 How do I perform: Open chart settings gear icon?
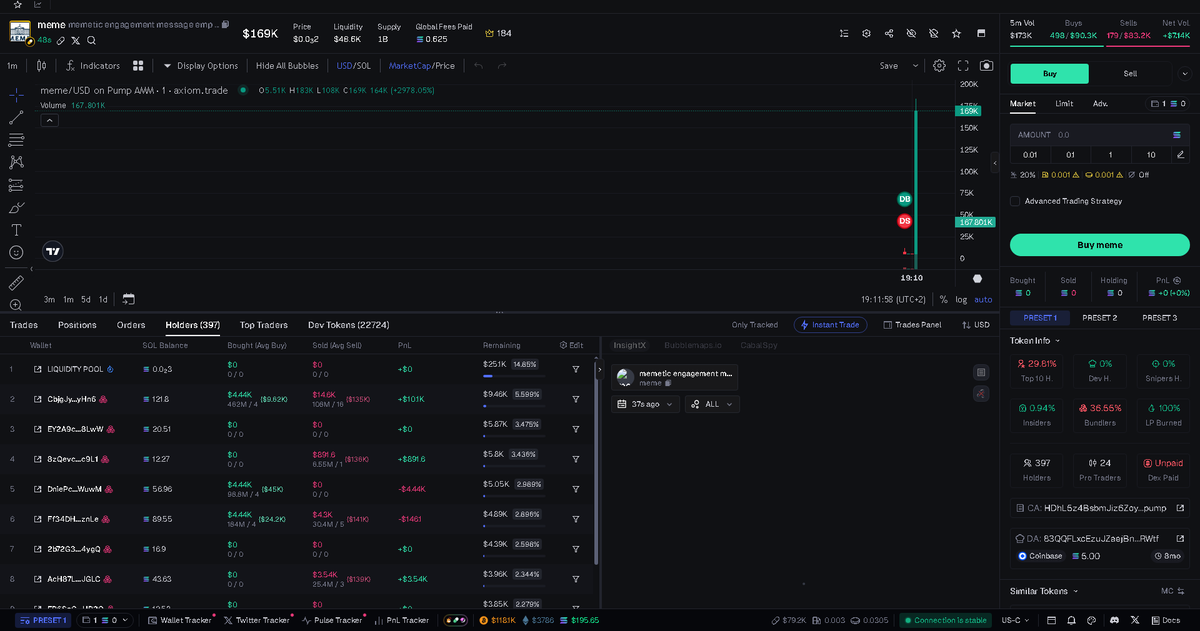coord(939,66)
